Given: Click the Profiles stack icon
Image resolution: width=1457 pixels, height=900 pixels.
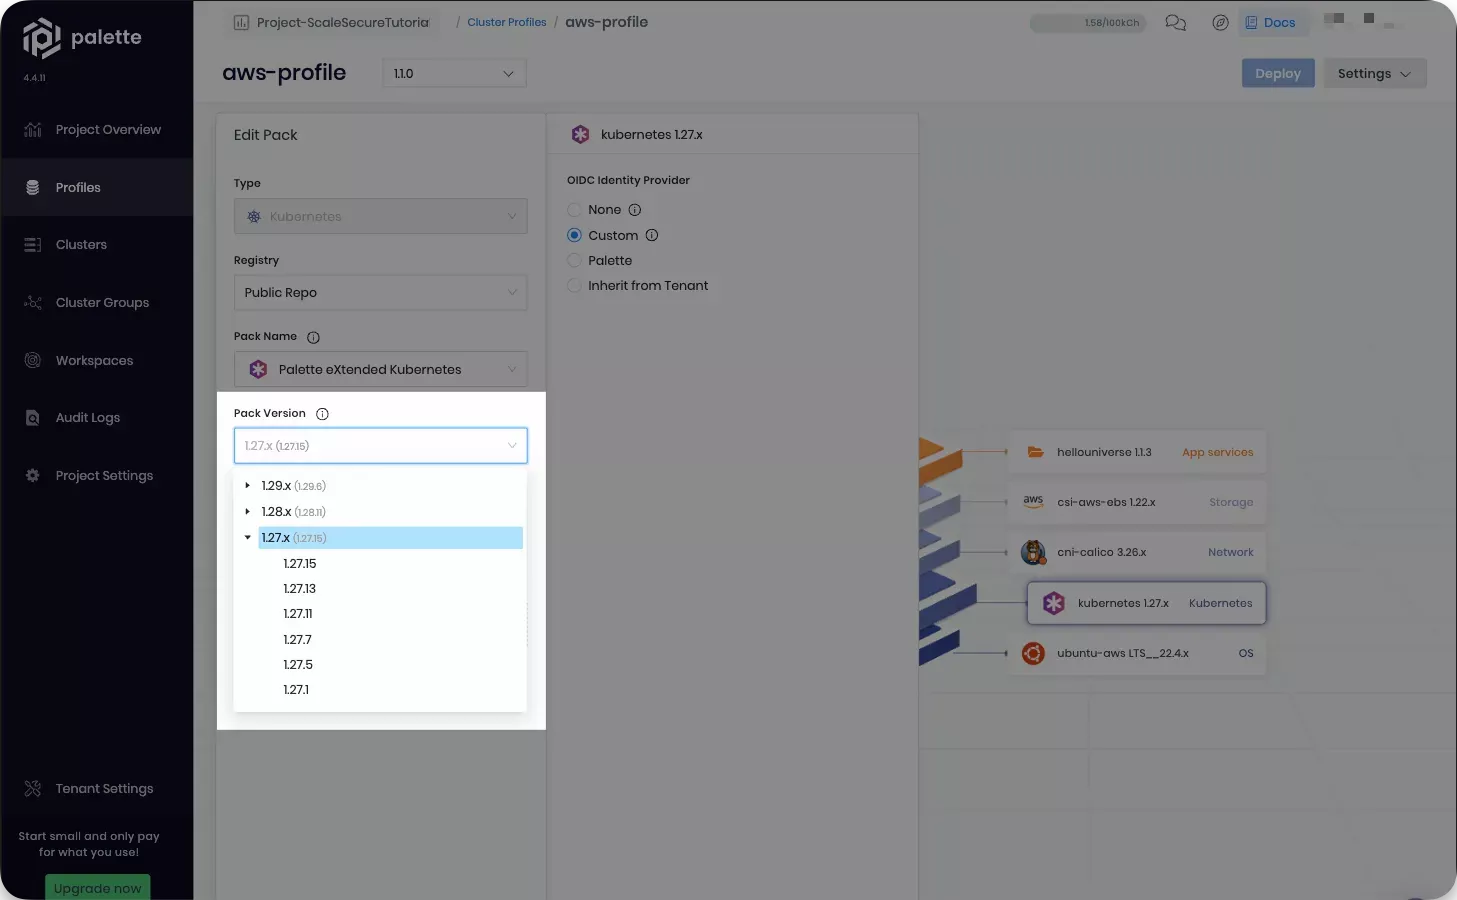Looking at the screenshot, I should point(33,187).
